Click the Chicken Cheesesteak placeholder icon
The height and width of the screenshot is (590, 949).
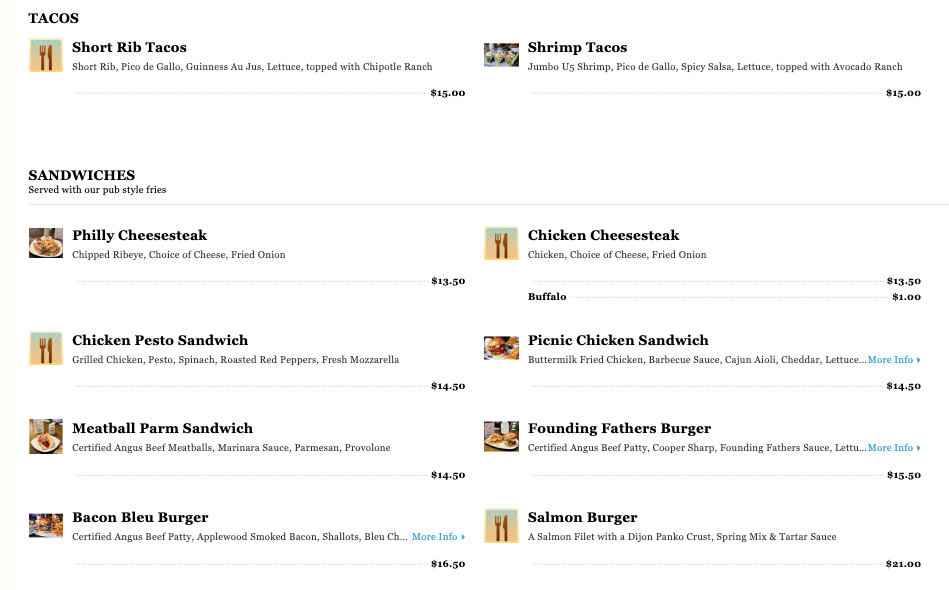[501, 243]
